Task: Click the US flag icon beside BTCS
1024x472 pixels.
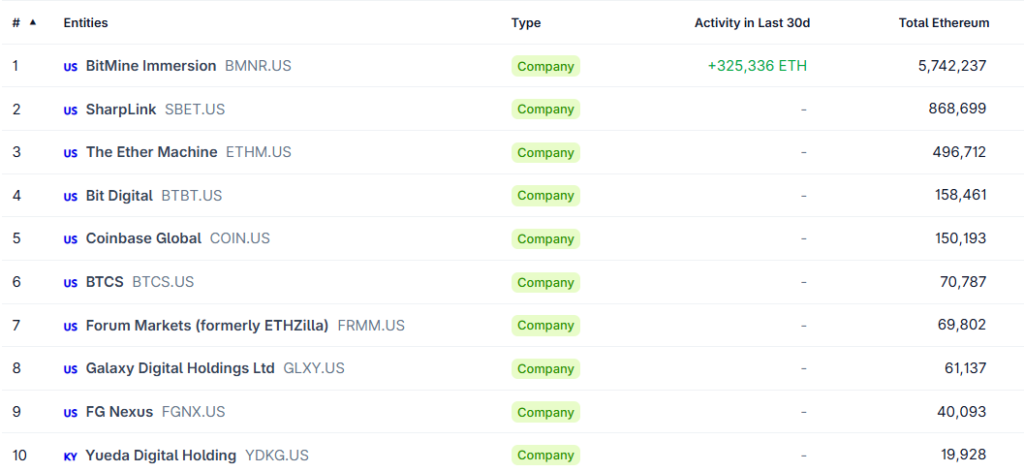Action: point(71,283)
